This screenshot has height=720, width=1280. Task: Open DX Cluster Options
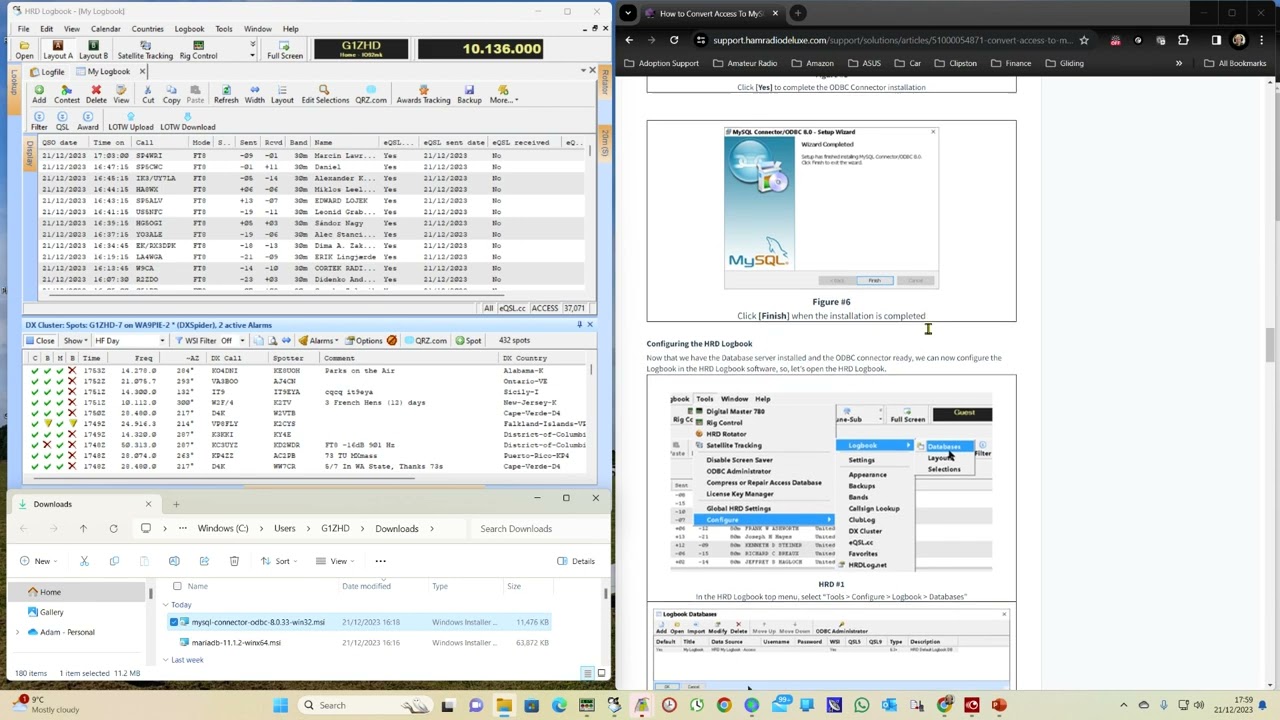click(x=363, y=340)
